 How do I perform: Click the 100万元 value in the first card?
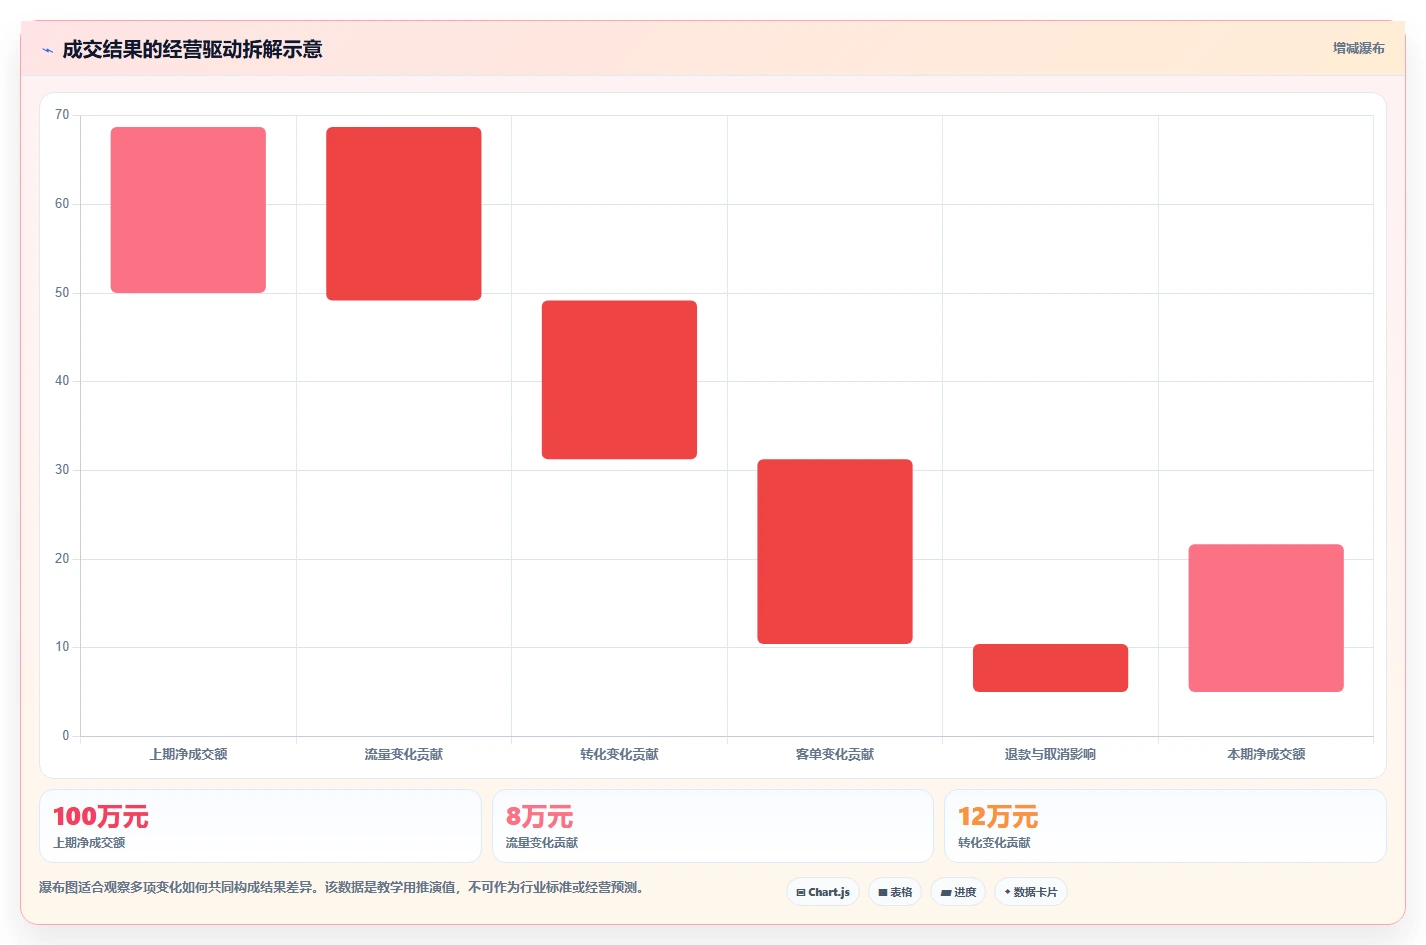click(x=100, y=817)
